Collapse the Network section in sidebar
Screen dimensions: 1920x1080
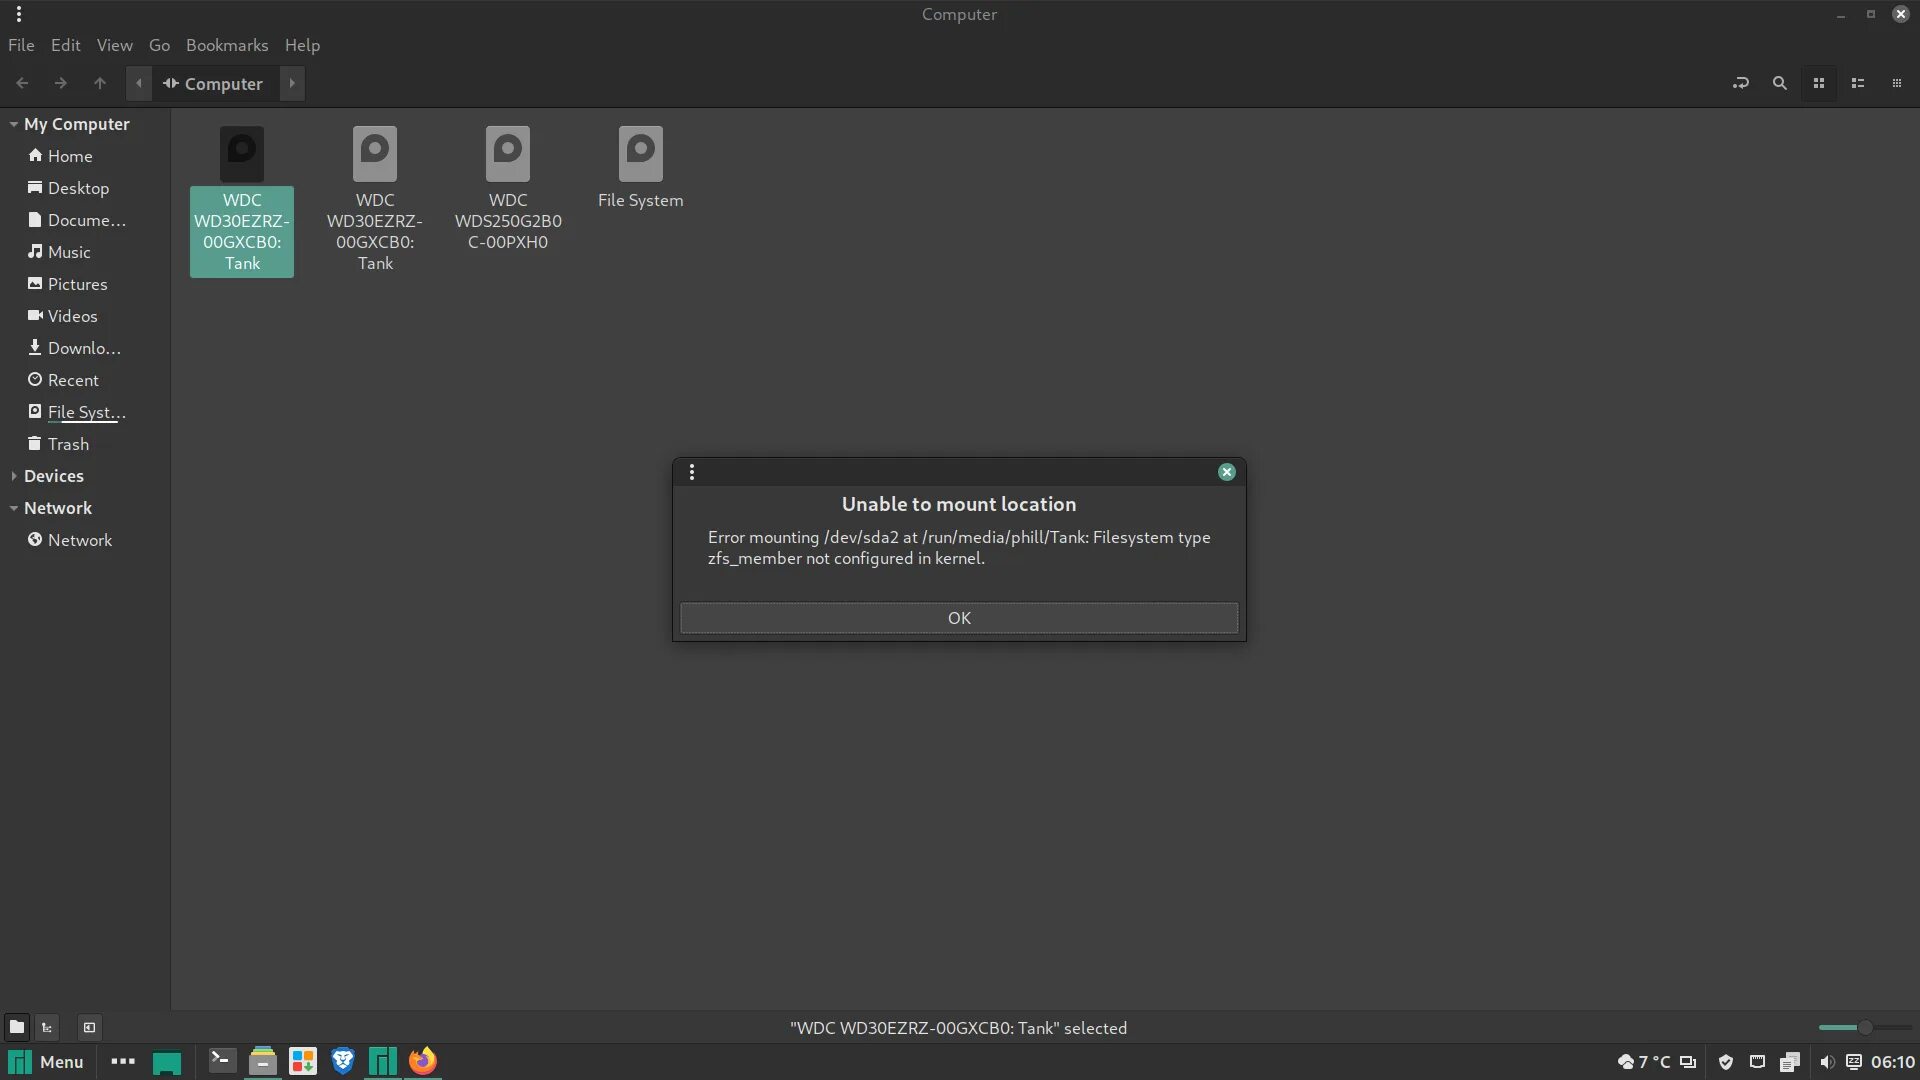click(14, 508)
